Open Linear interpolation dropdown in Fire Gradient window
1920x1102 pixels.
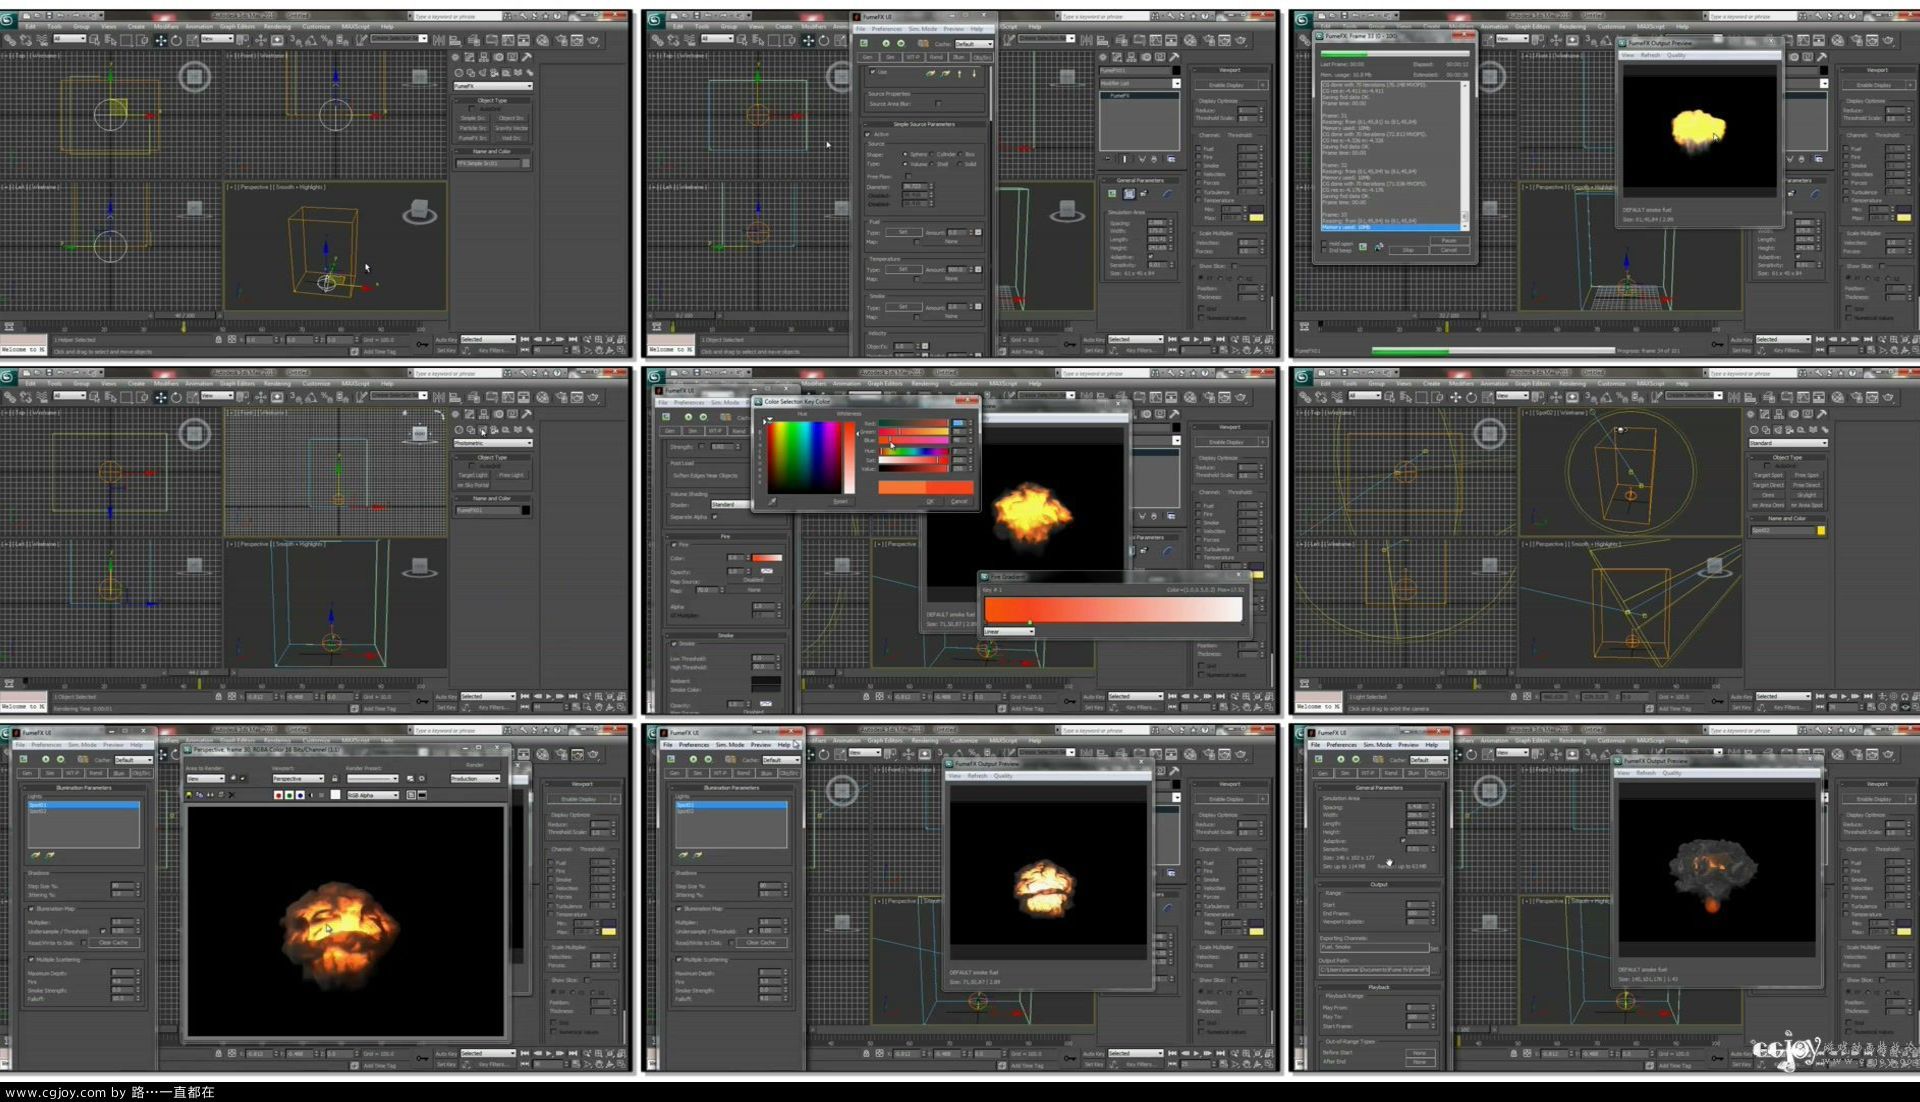pyautogui.click(x=1009, y=632)
